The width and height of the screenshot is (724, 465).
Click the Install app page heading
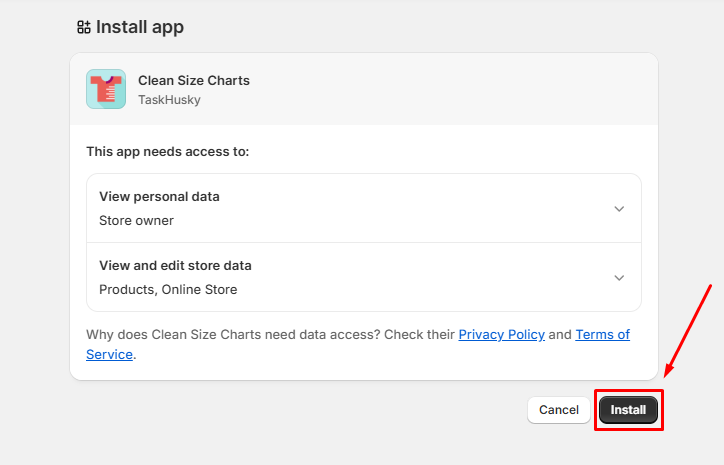click(140, 27)
